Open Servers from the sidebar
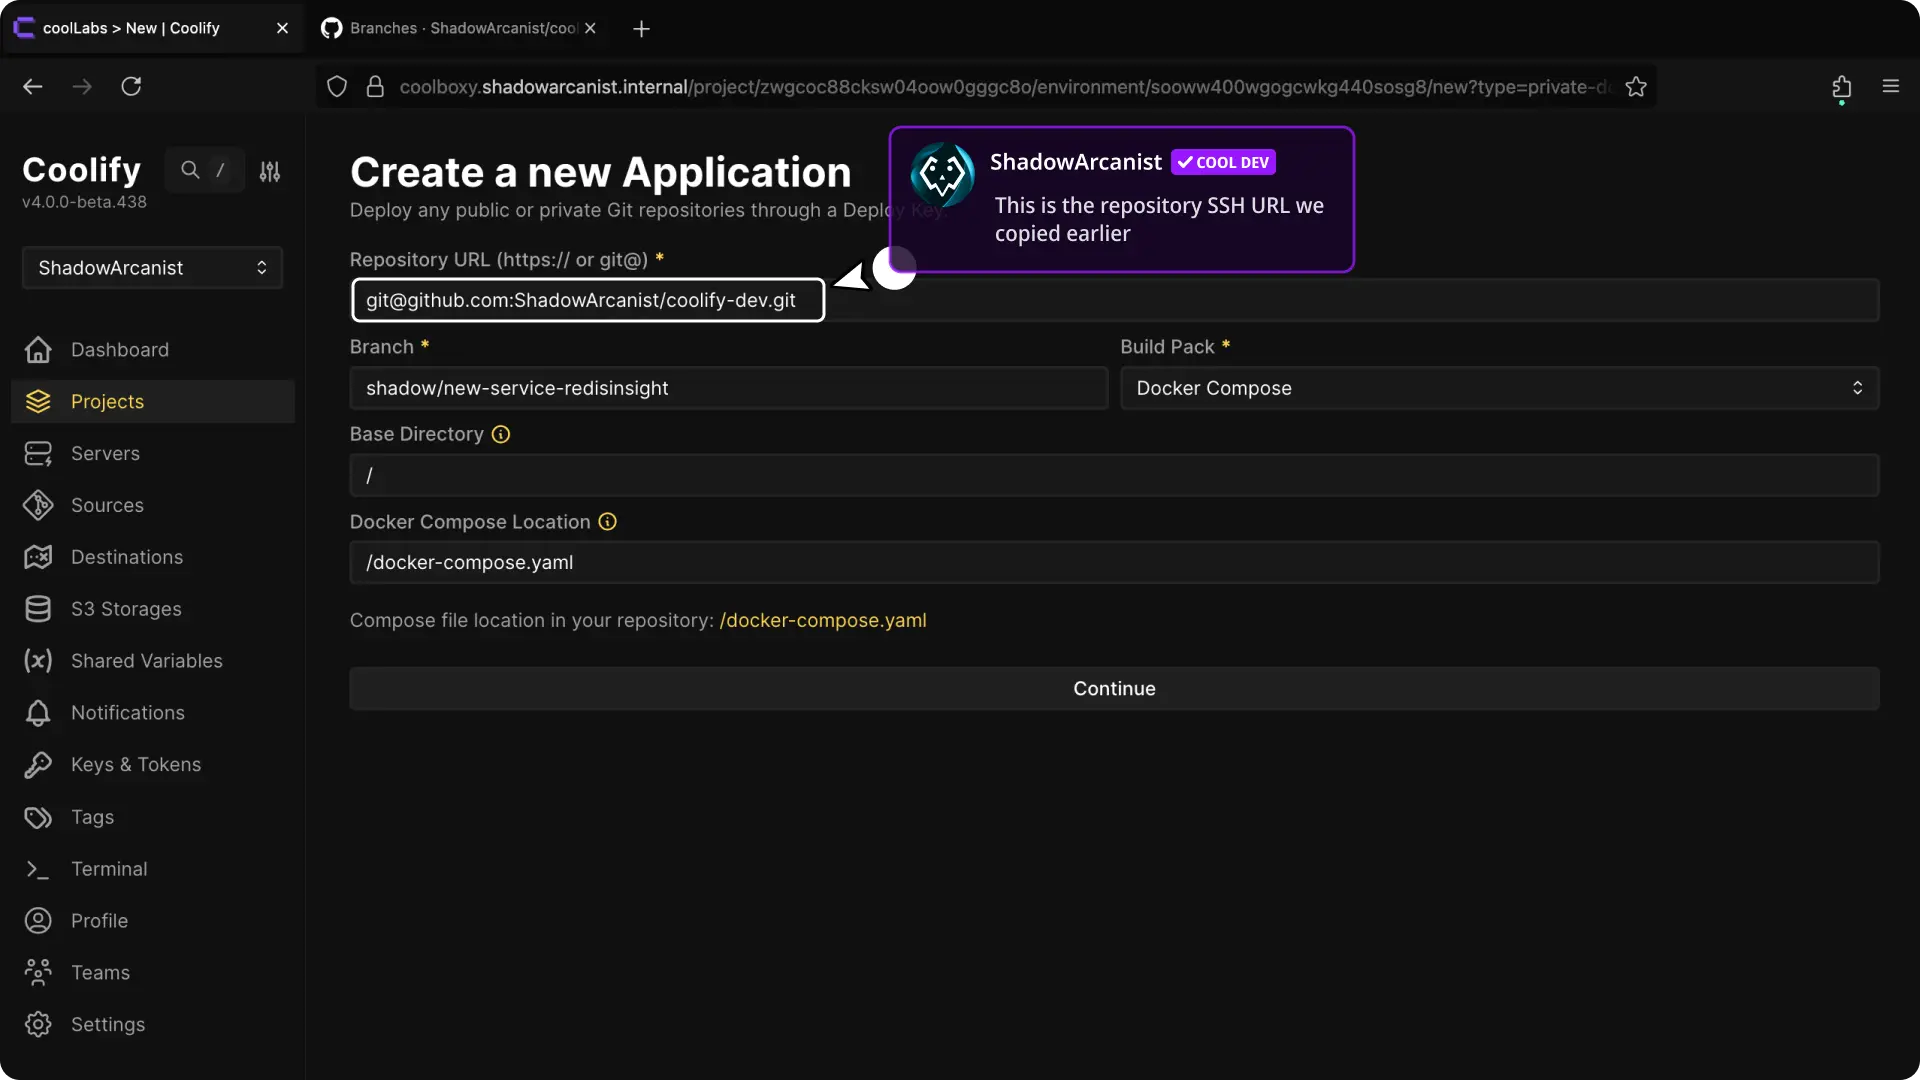The height and width of the screenshot is (1080, 1920). tap(105, 453)
